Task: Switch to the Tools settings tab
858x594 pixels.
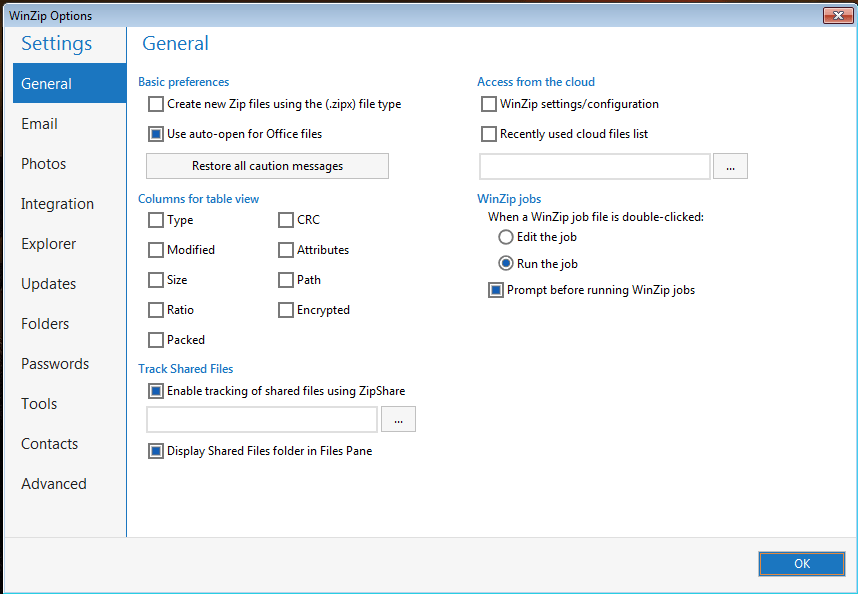Action: click(x=69, y=403)
